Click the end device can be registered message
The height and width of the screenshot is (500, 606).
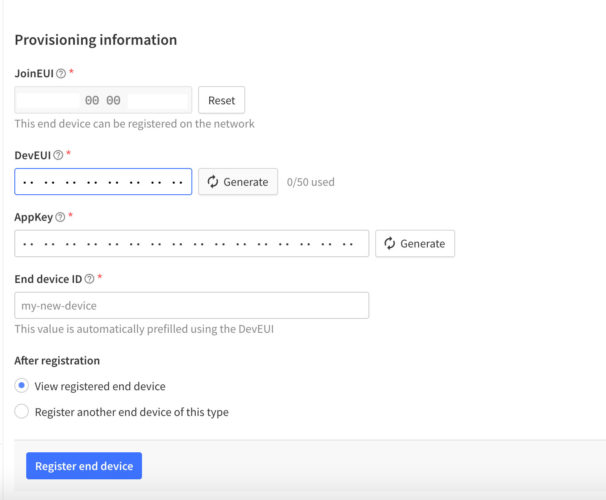click(x=134, y=124)
